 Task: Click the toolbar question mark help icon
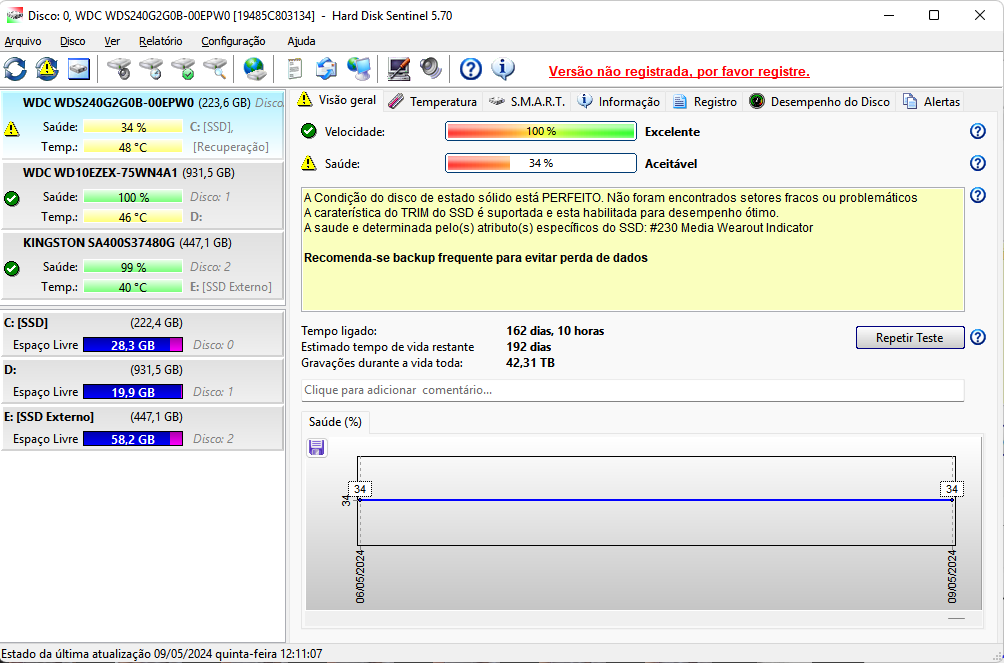pyautogui.click(x=471, y=69)
